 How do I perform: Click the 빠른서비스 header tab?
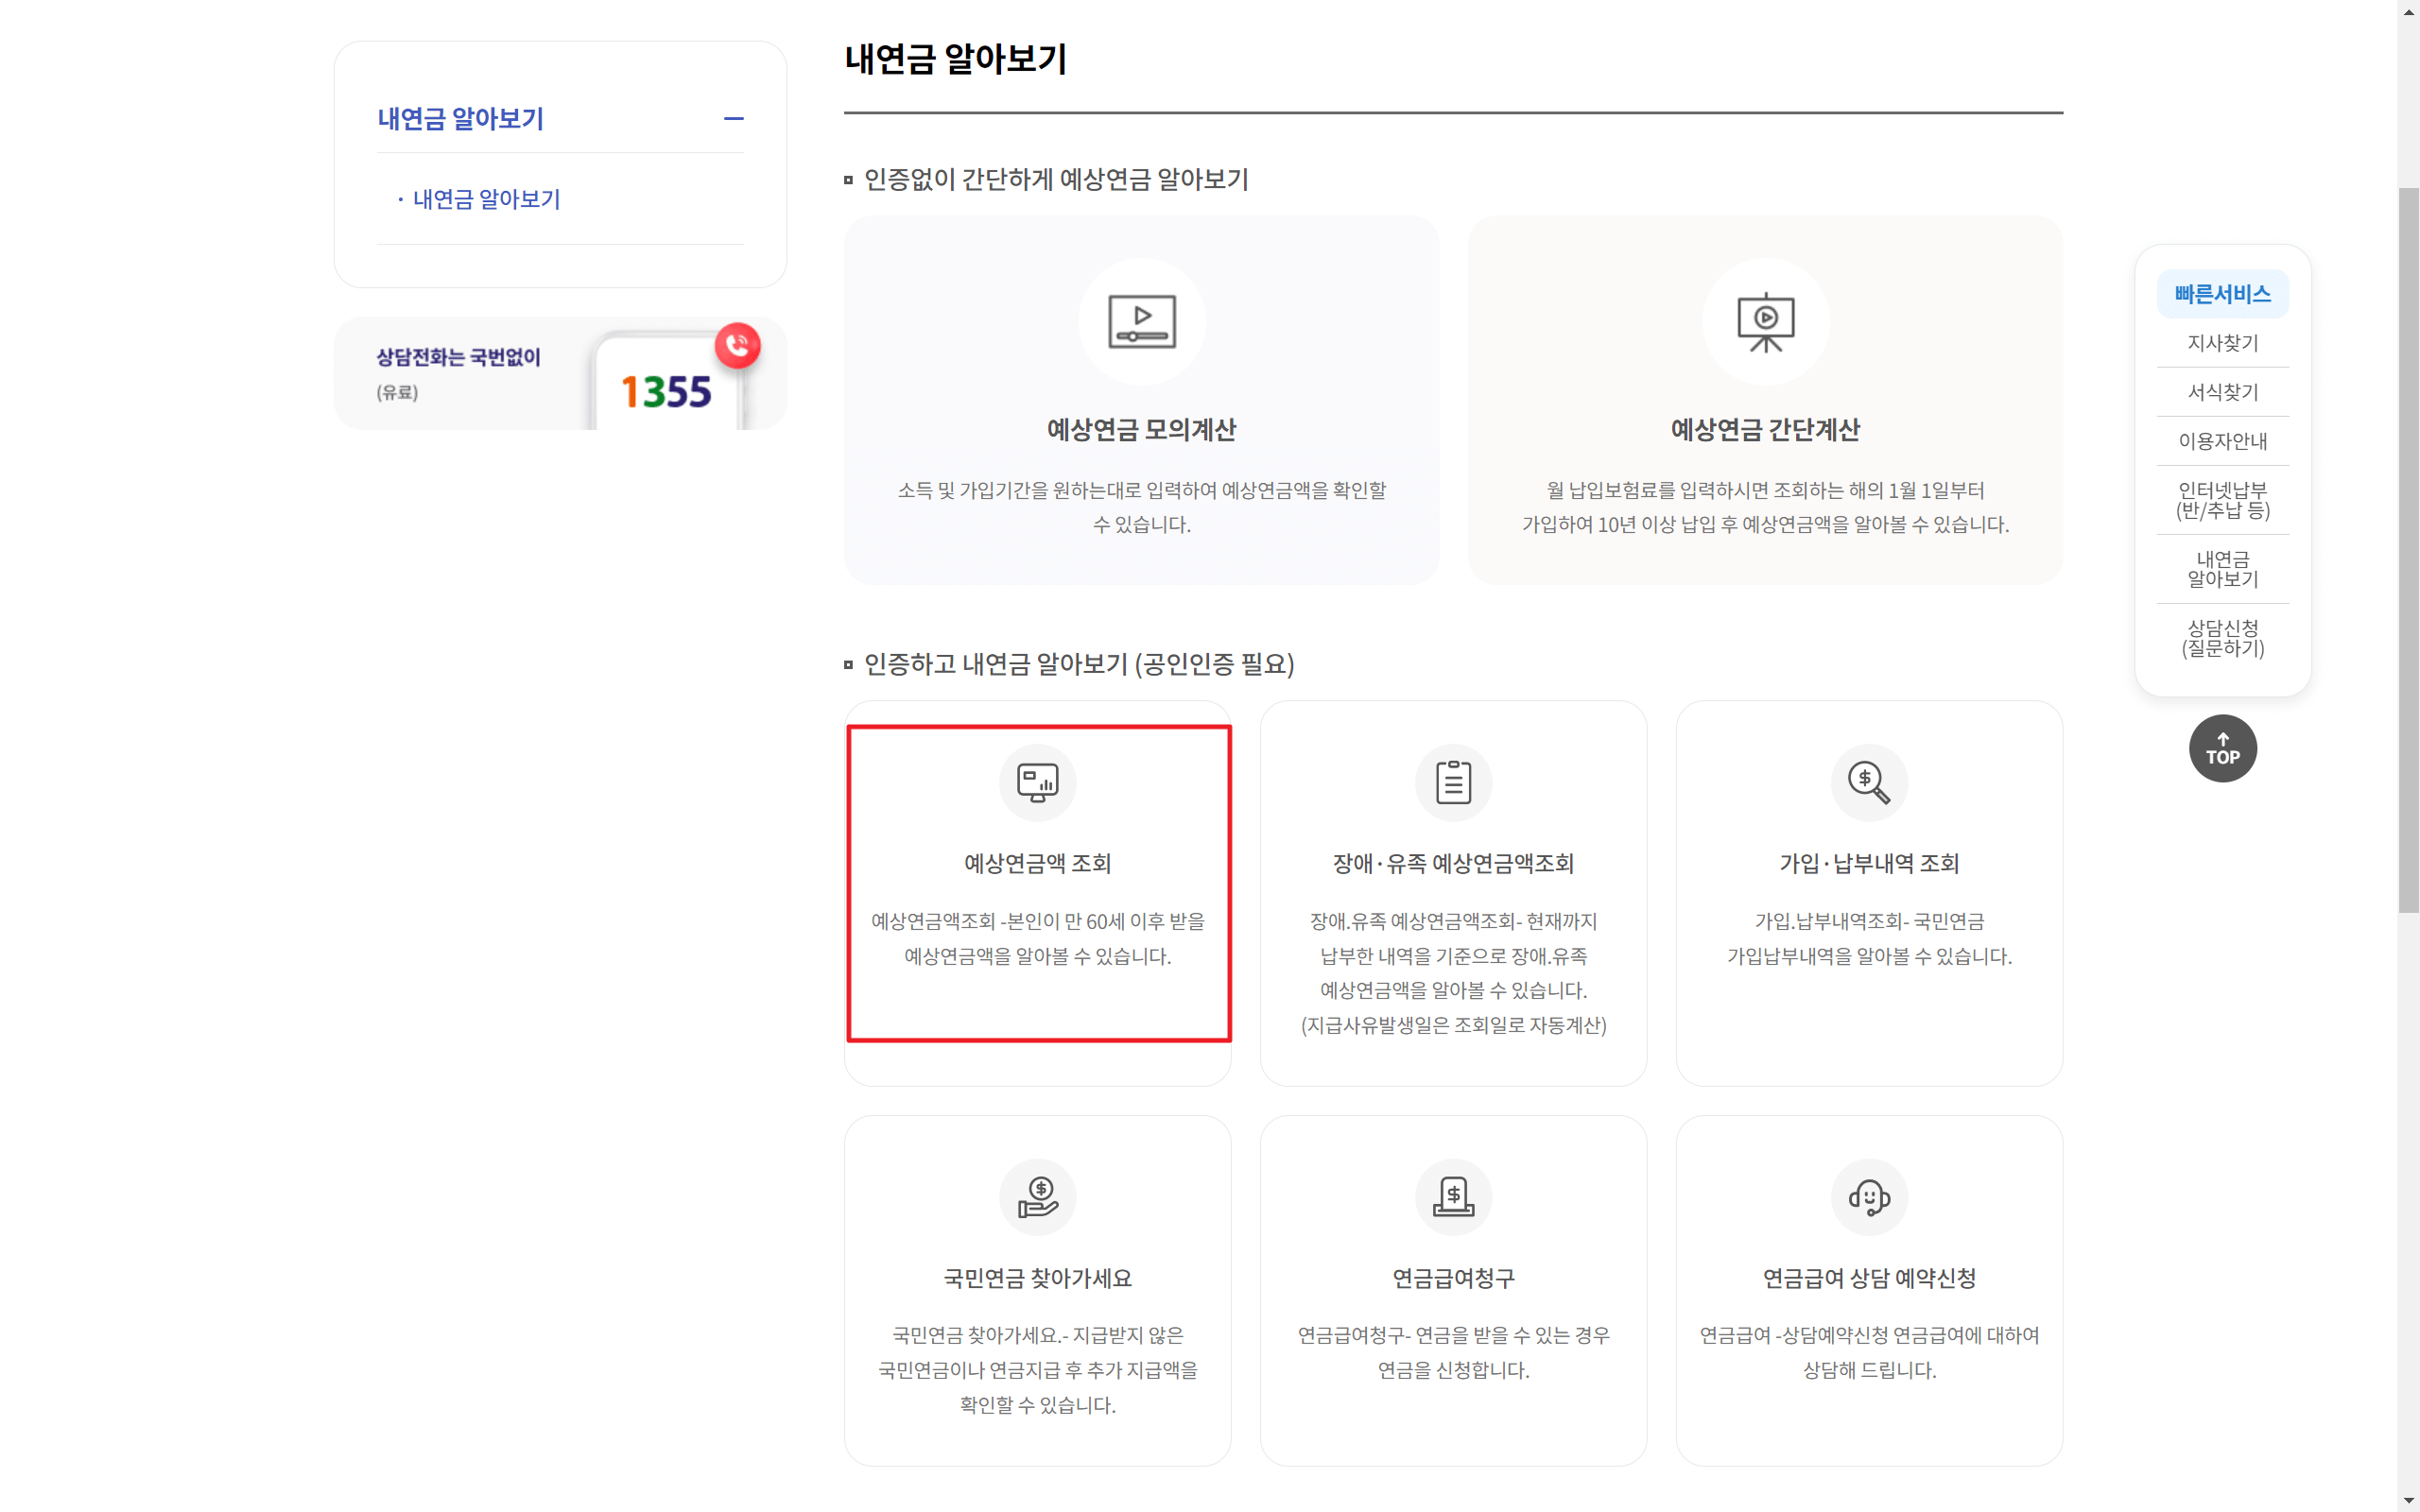coord(2222,294)
